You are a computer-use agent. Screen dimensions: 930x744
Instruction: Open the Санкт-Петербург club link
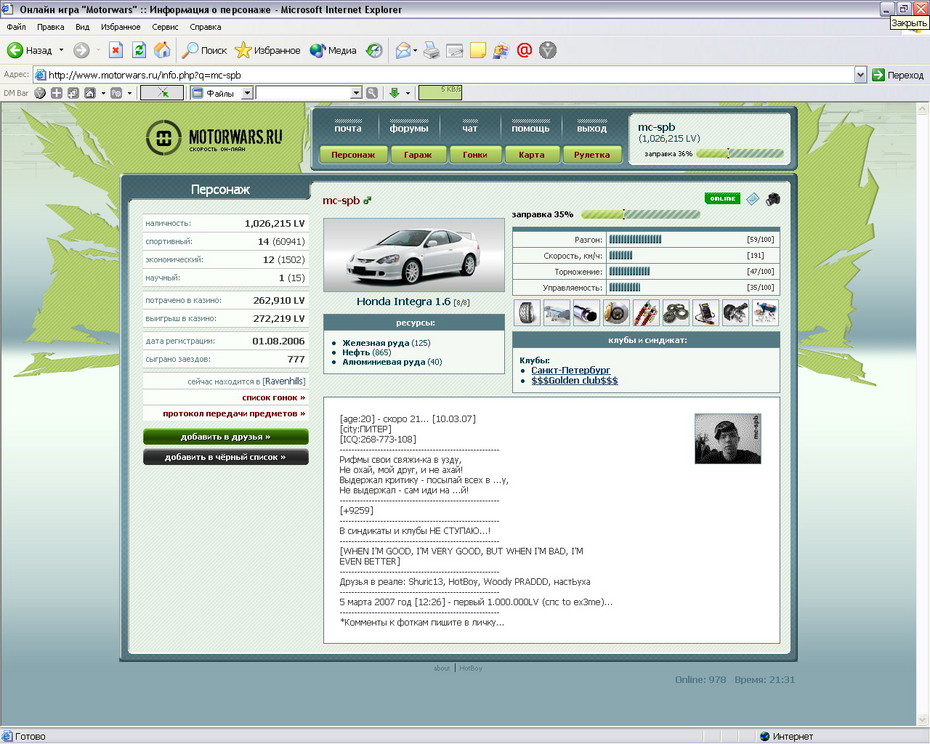coord(571,370)
